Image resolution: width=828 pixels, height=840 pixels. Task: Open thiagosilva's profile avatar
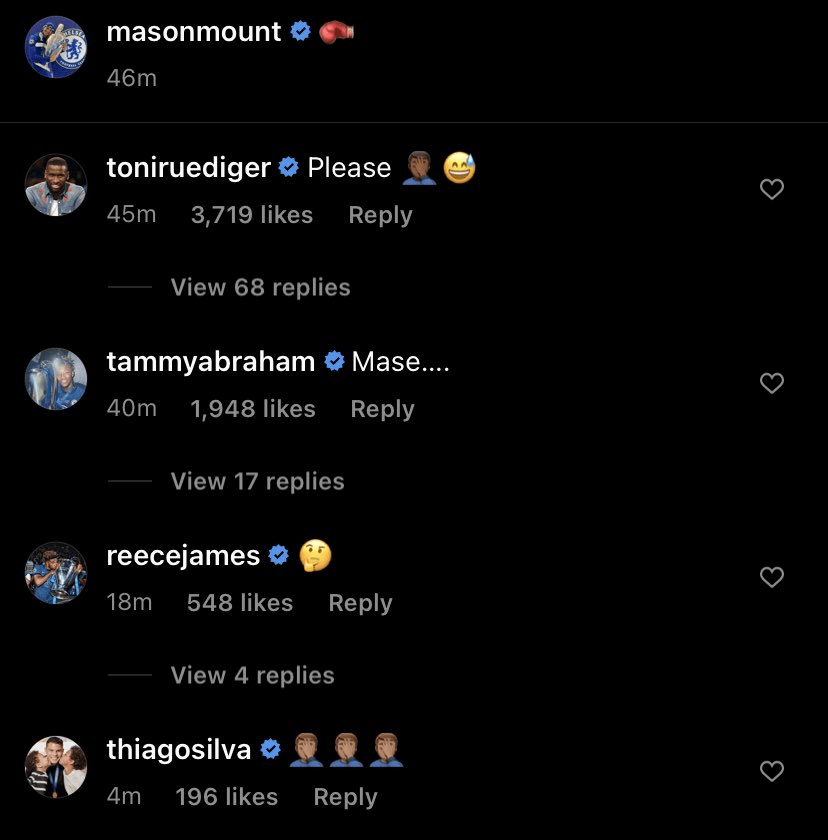[56, 766]
